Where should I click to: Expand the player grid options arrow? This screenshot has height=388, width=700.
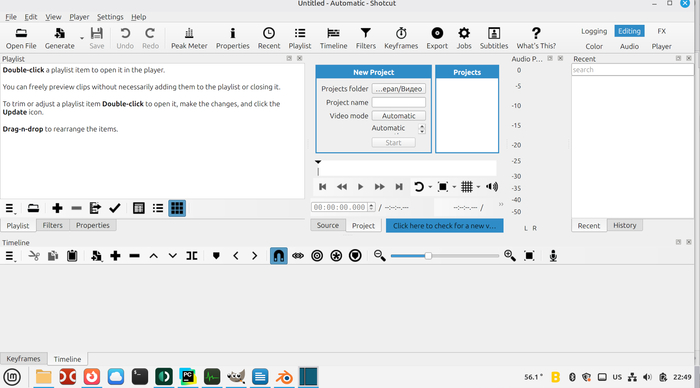click(x=479, y=187)
